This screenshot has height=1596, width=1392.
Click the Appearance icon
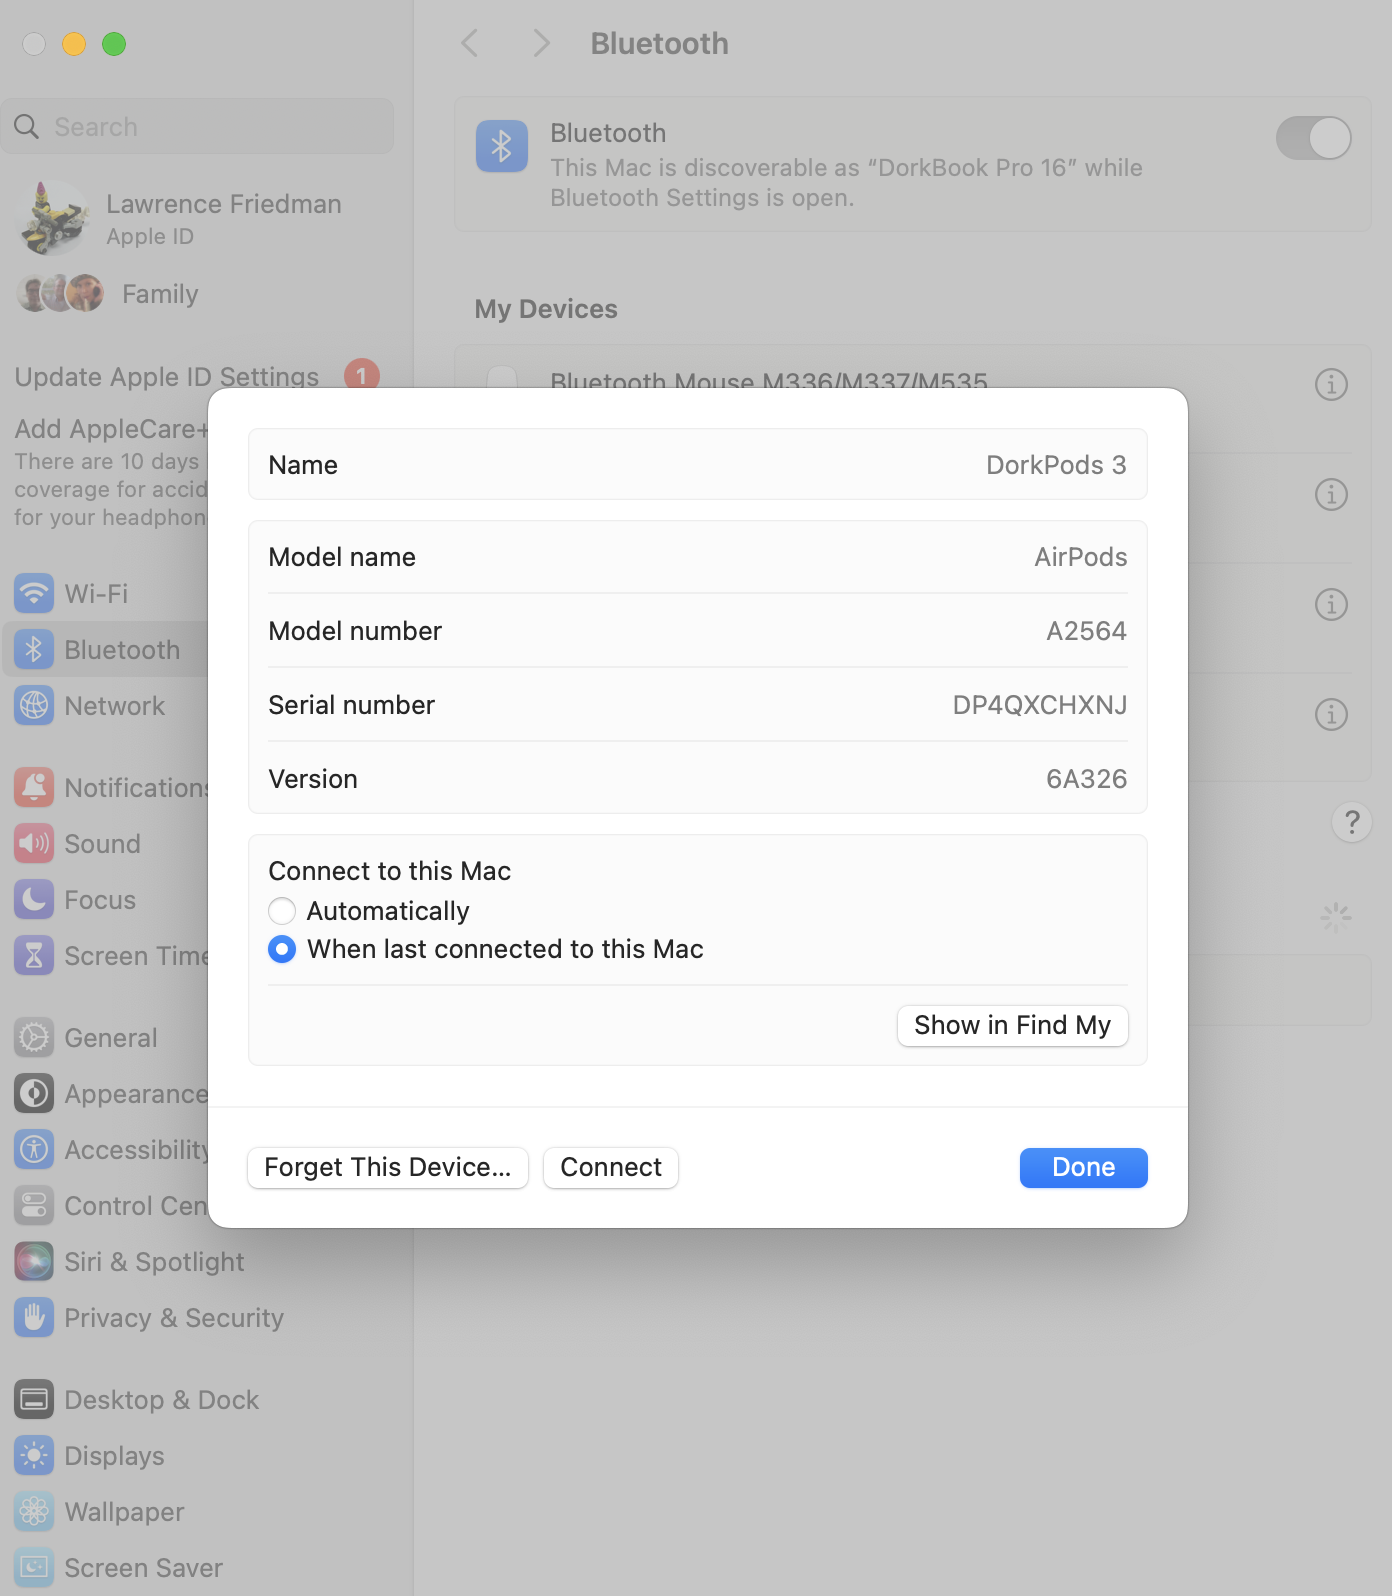point(34,1093)
